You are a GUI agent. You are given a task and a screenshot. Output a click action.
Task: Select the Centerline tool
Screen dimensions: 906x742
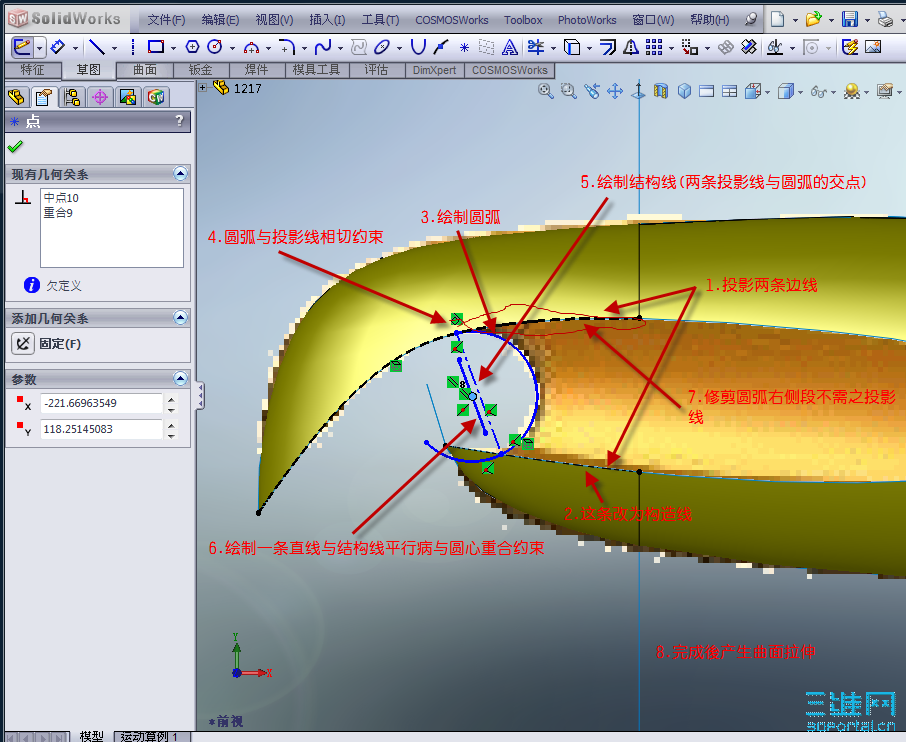[133, 47]
